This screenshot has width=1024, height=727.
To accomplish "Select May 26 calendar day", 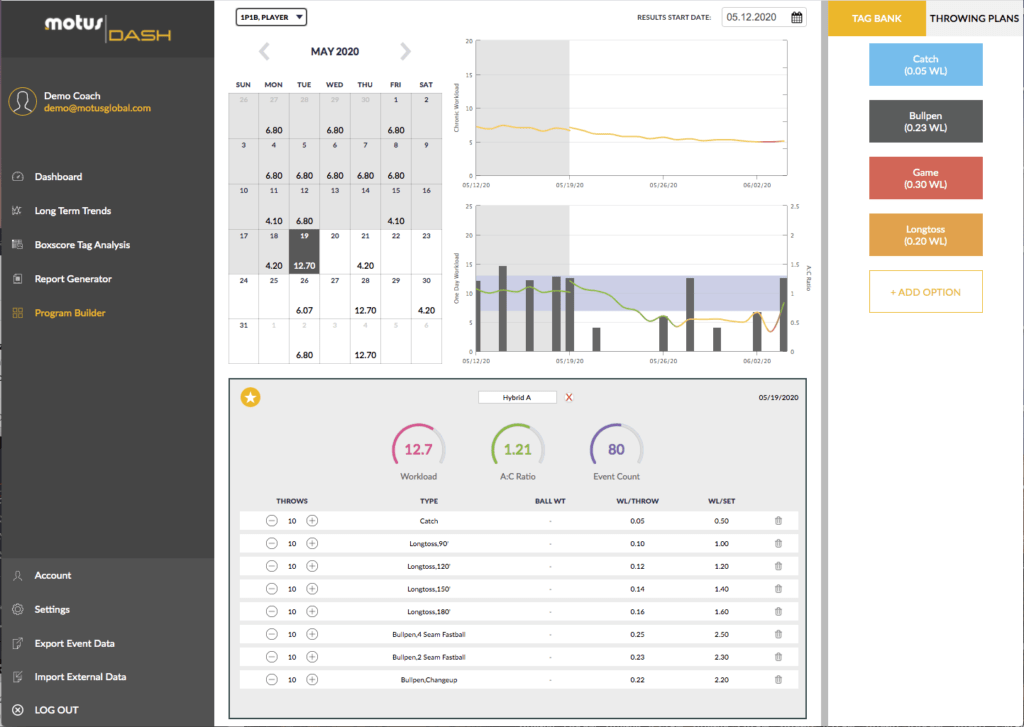I will 304,296.
